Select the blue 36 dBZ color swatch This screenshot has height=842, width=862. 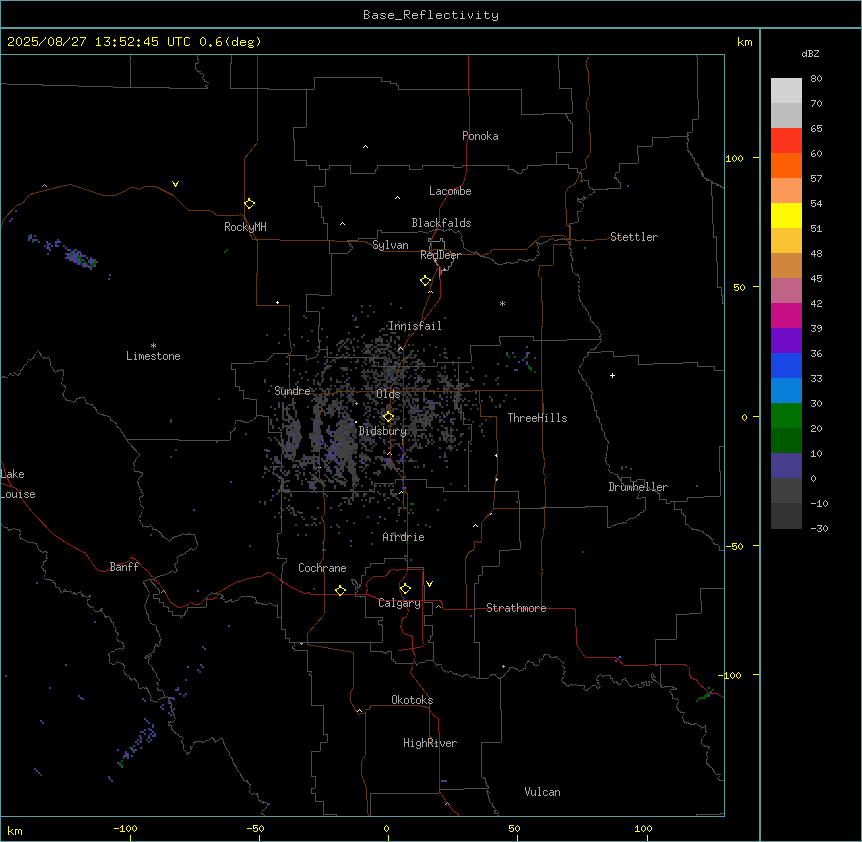(786, 365)
